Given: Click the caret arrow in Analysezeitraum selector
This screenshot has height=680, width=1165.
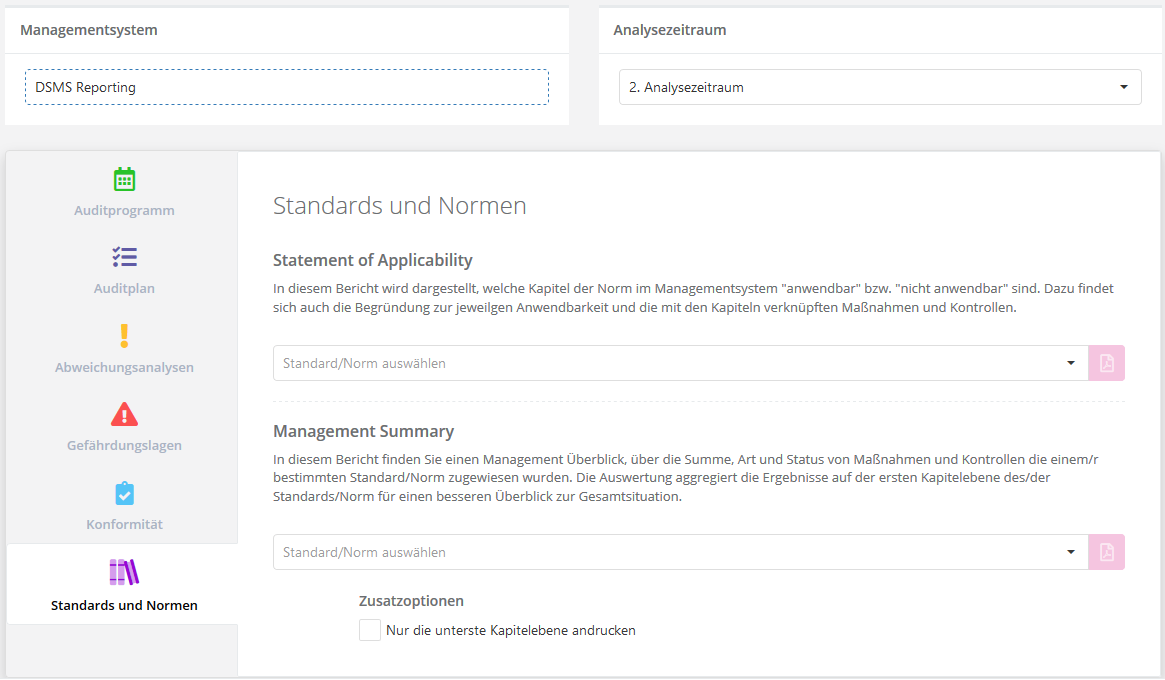Looking at the screenshot, I should tap(1123, 87).
